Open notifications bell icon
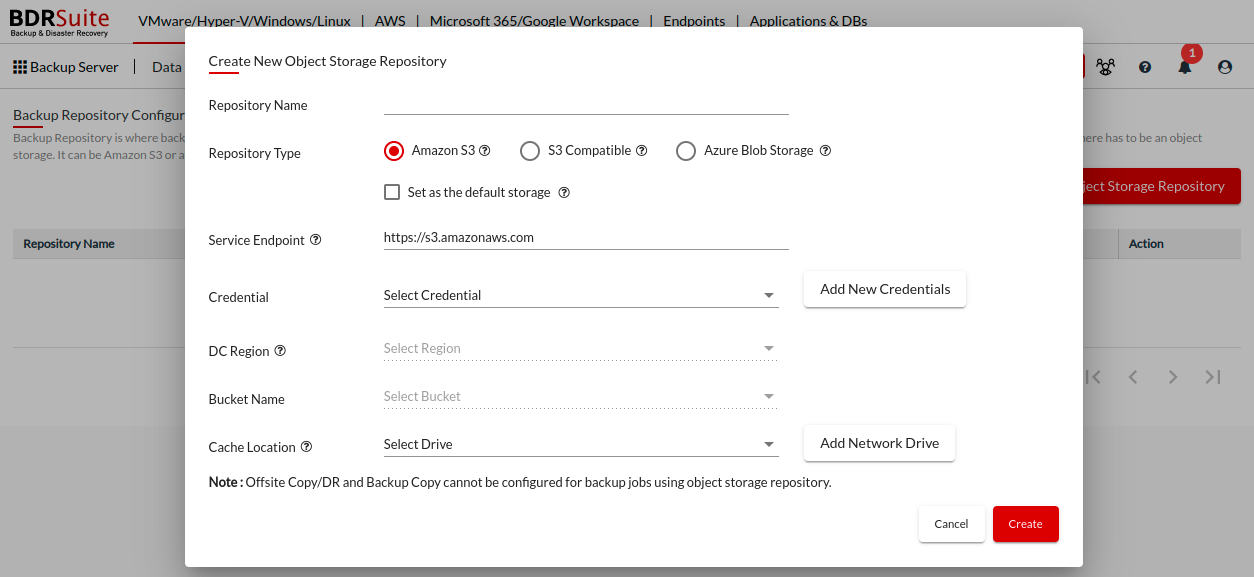The height and width of the screenshot is (577, 1254). tap(1185, 67)
